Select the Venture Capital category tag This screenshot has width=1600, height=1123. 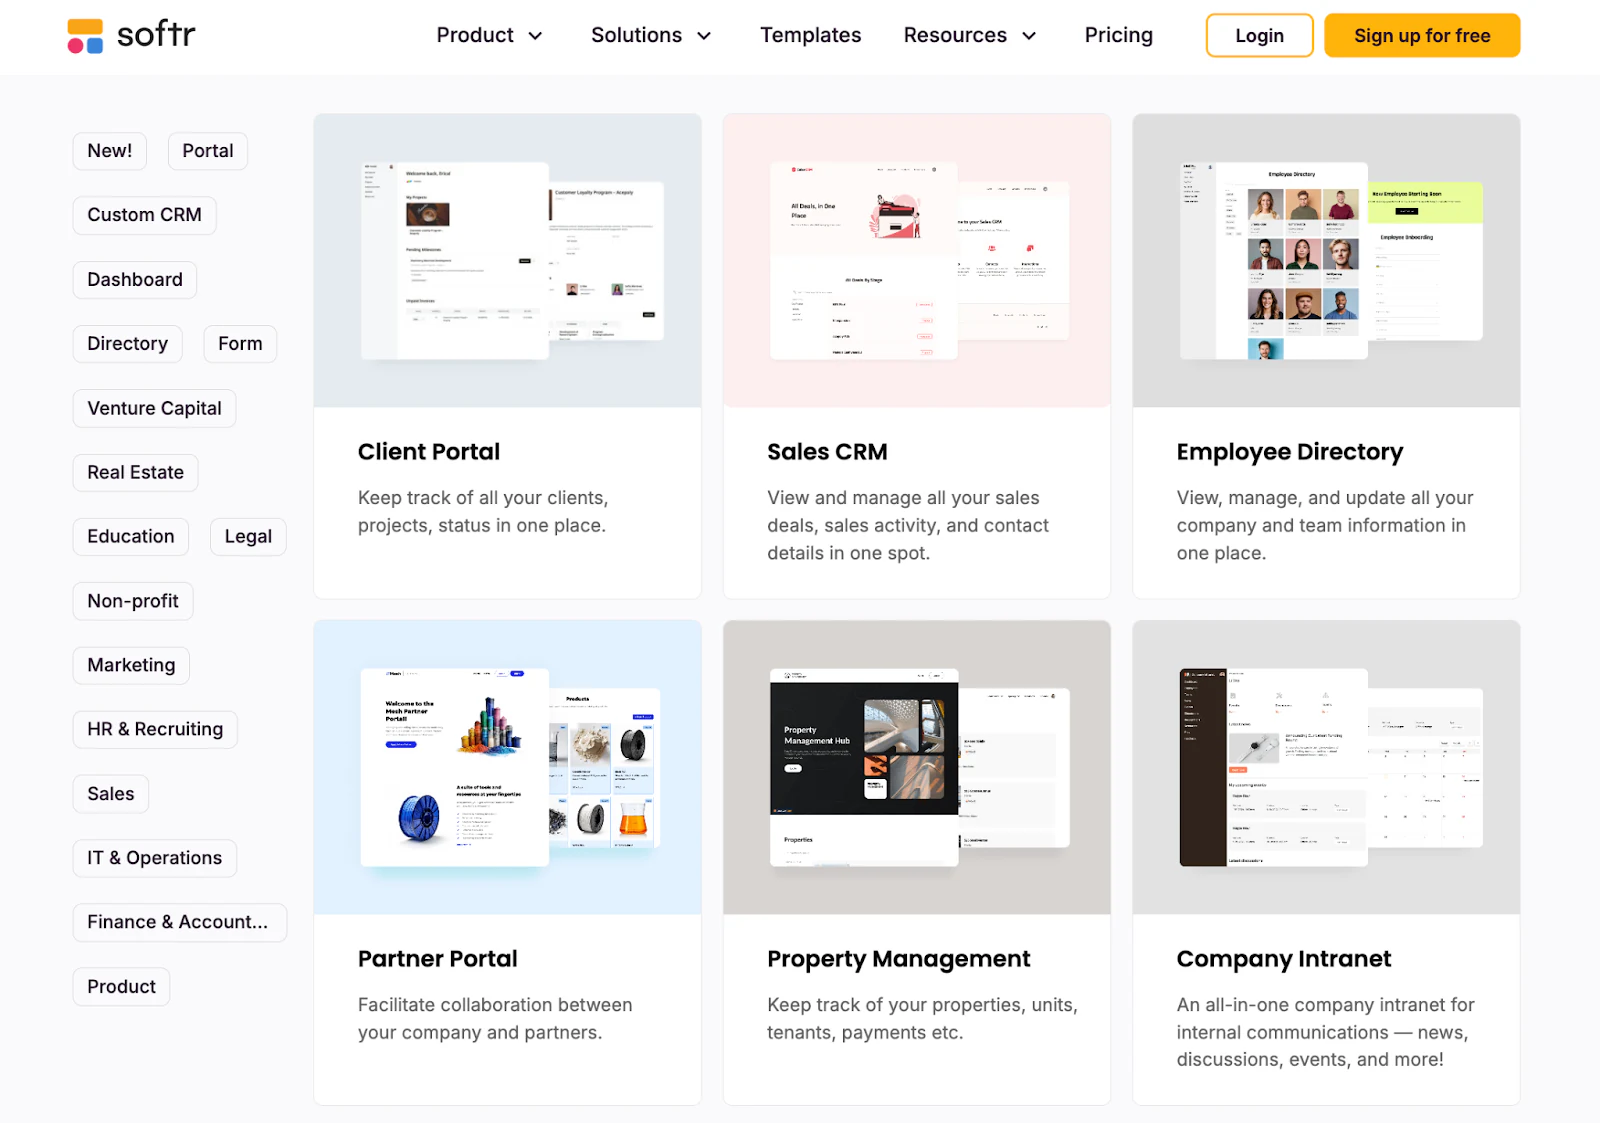click(154, 408)
